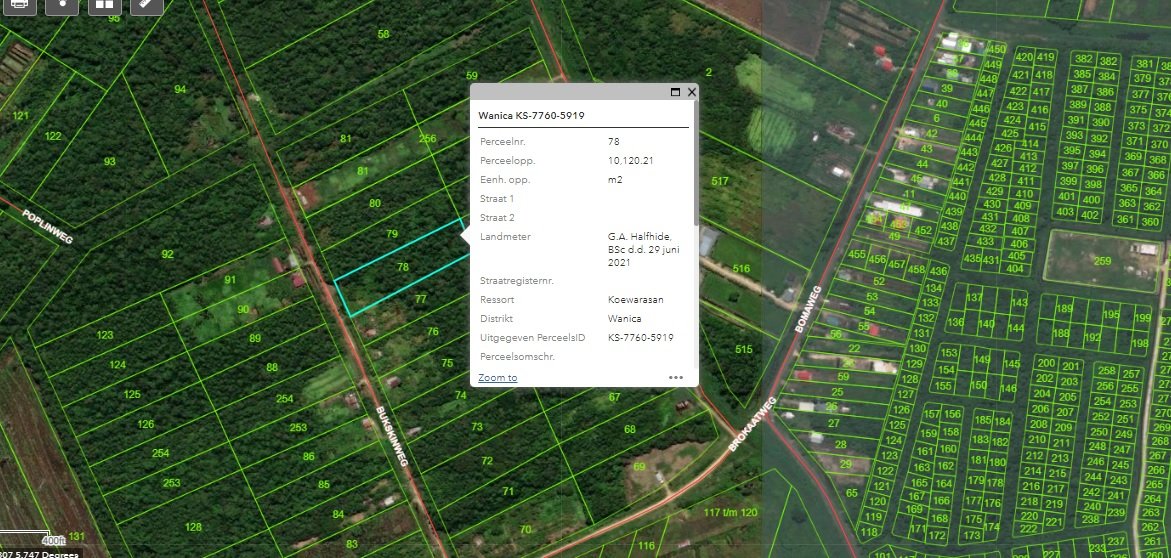This screenshot has width=1171, height=558.
Task: Click parcel 92 below Poplinweg
Action: tap(166, 254)
